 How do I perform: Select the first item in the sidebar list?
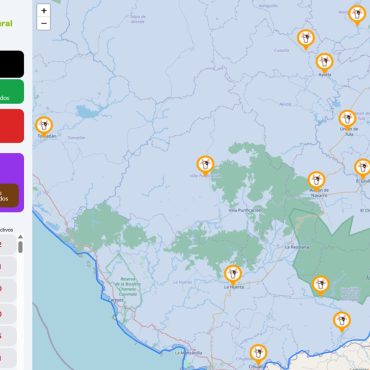click(8, 244)
